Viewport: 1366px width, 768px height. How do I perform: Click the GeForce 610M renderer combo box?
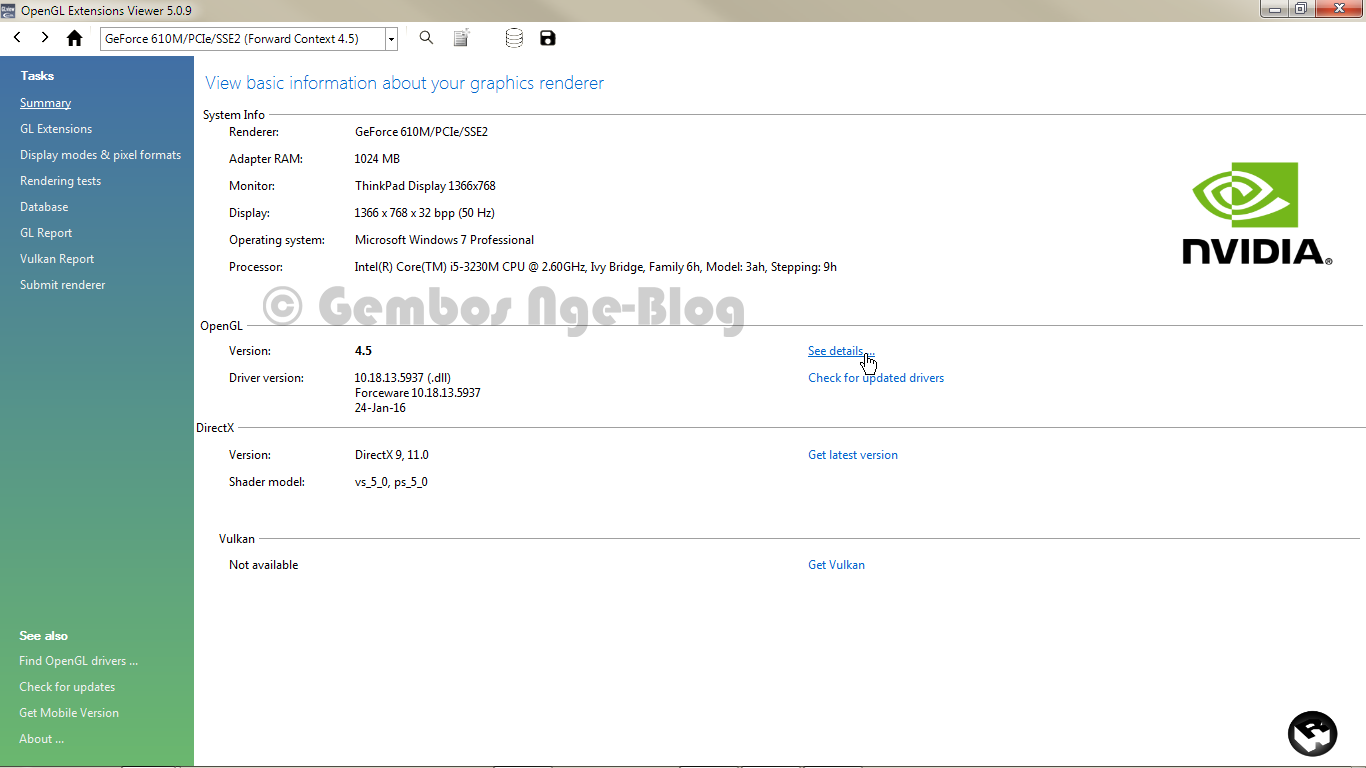(248, 39)
